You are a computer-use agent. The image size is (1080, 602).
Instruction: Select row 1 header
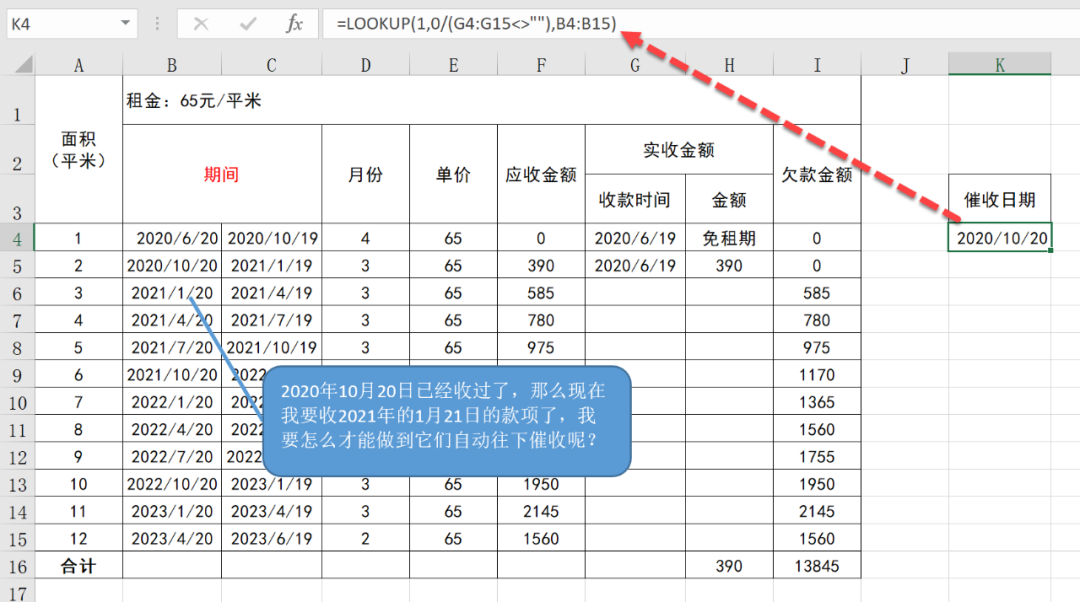point(17,101)
